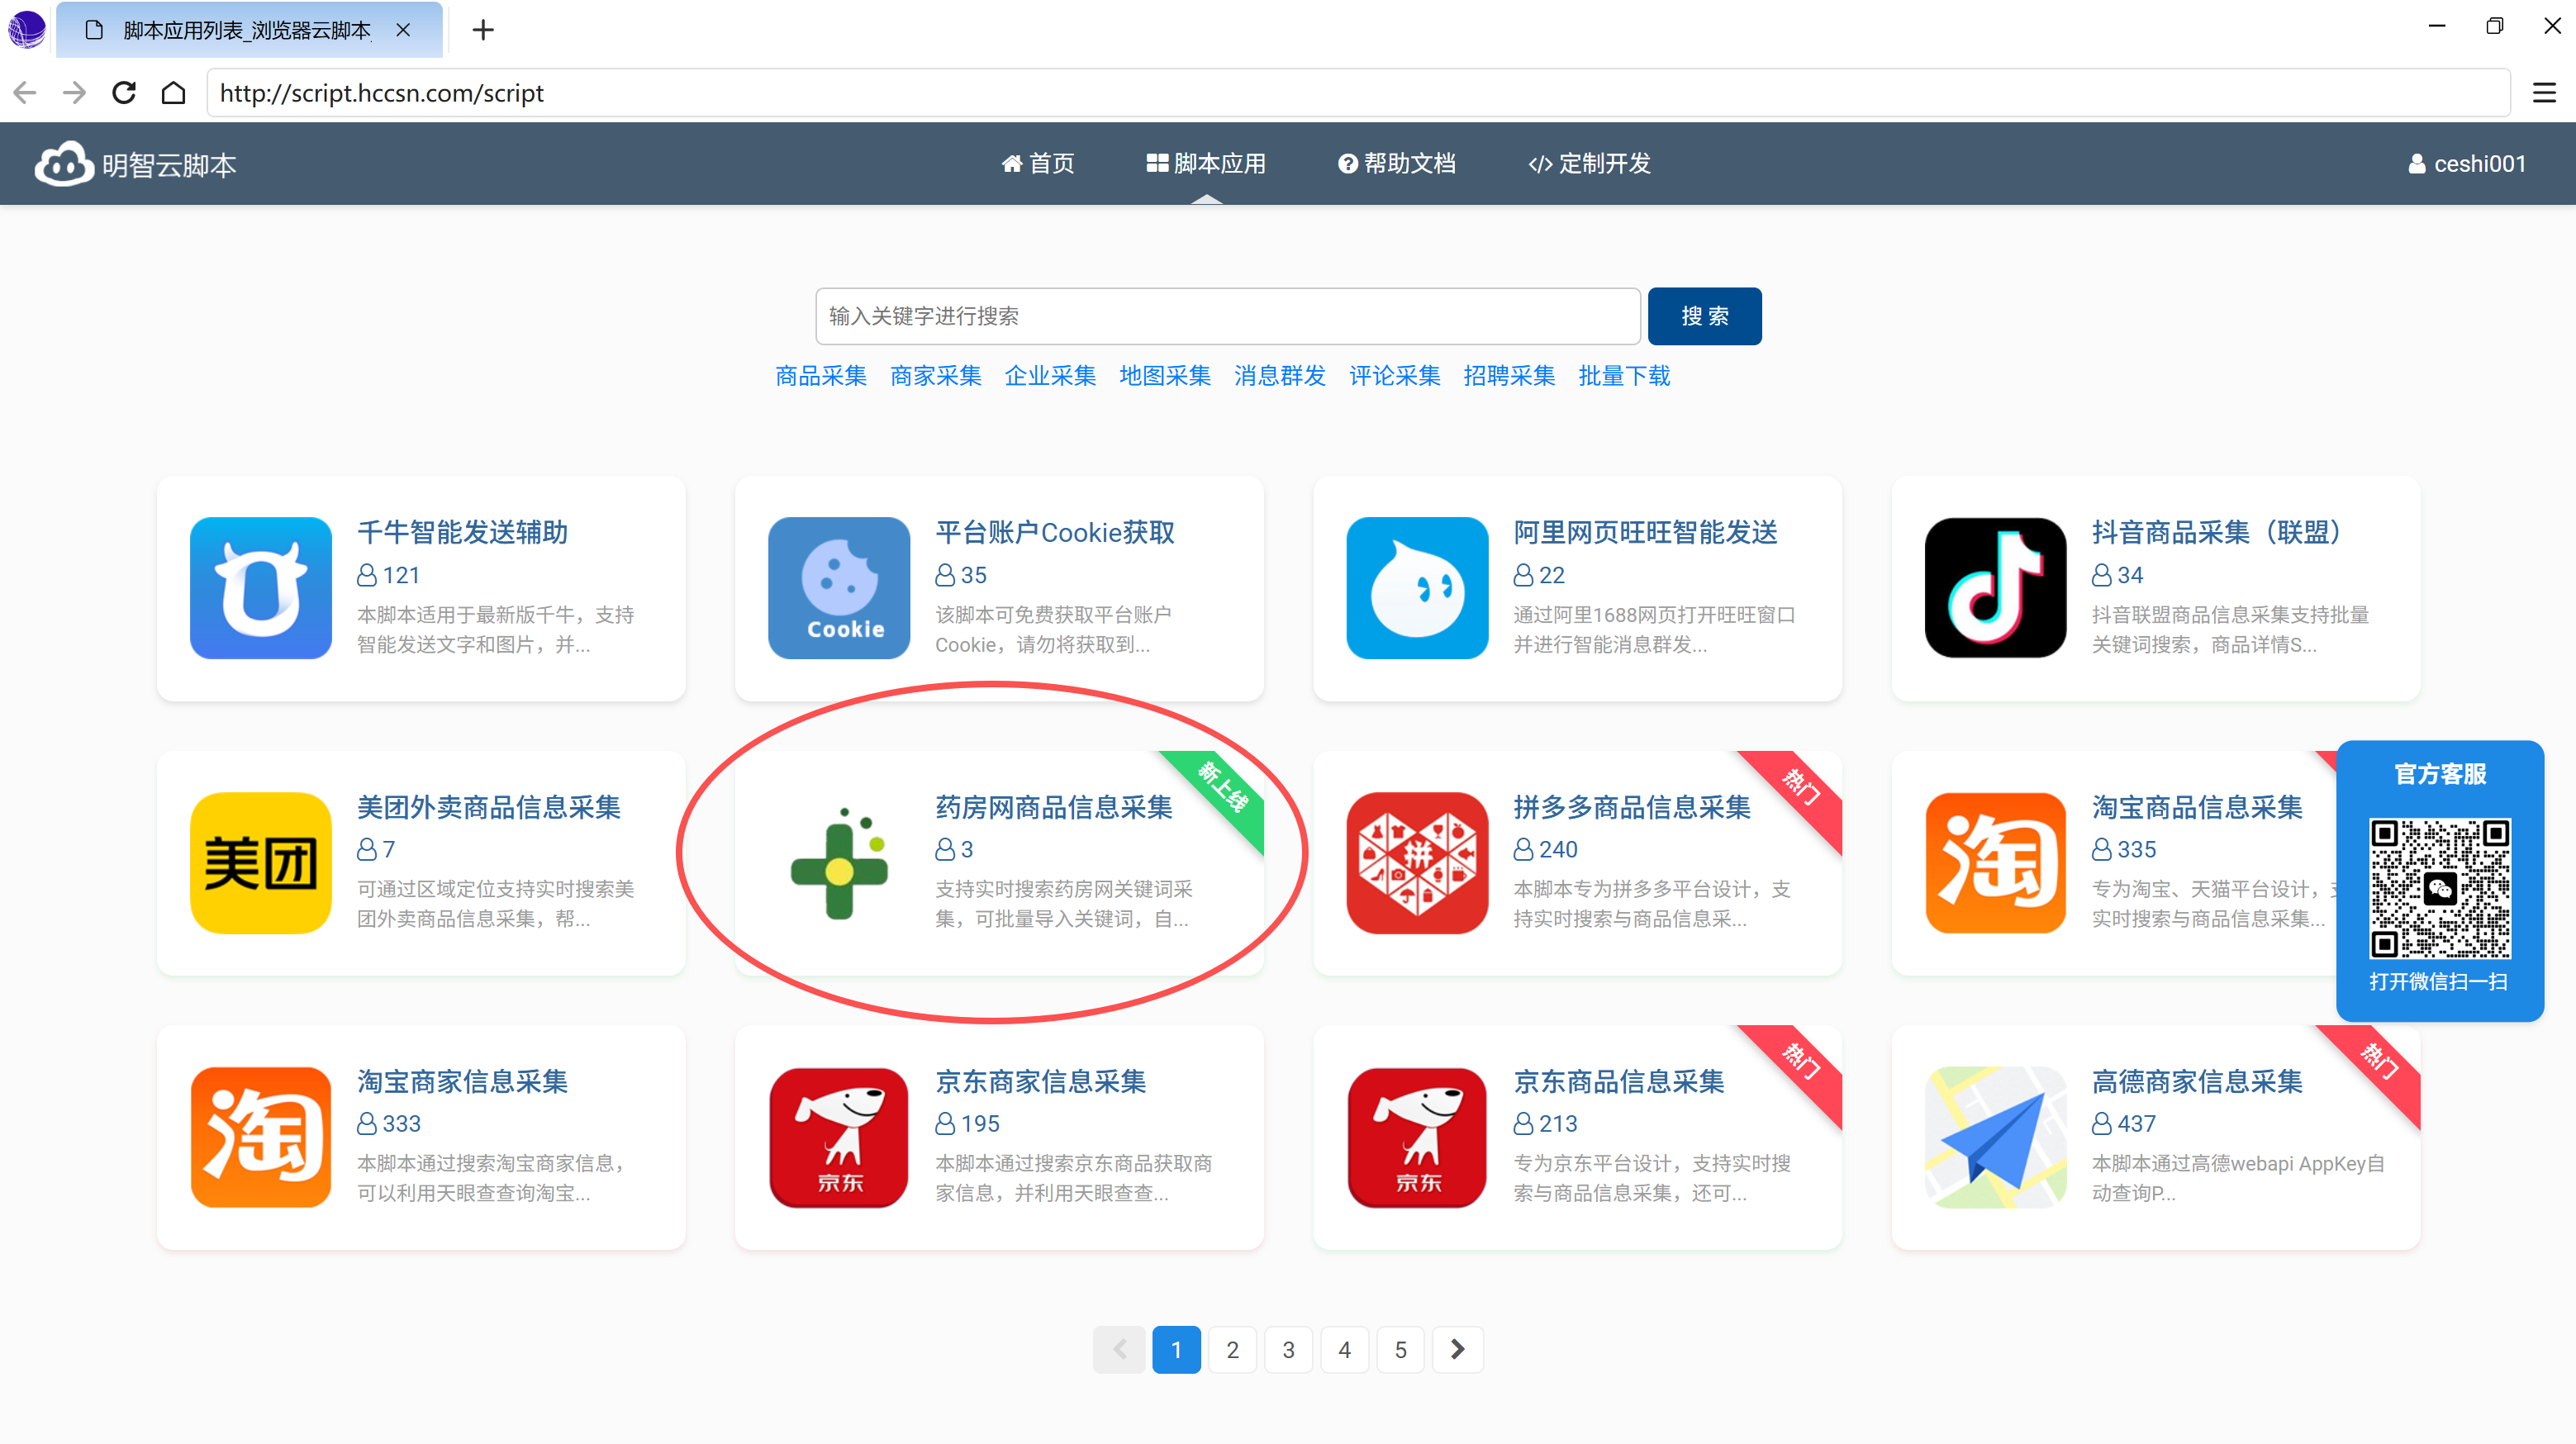The image size is (2576, 1444).
Task: Open 帮助文档 in navigation bar
Action: [1396, 164]
